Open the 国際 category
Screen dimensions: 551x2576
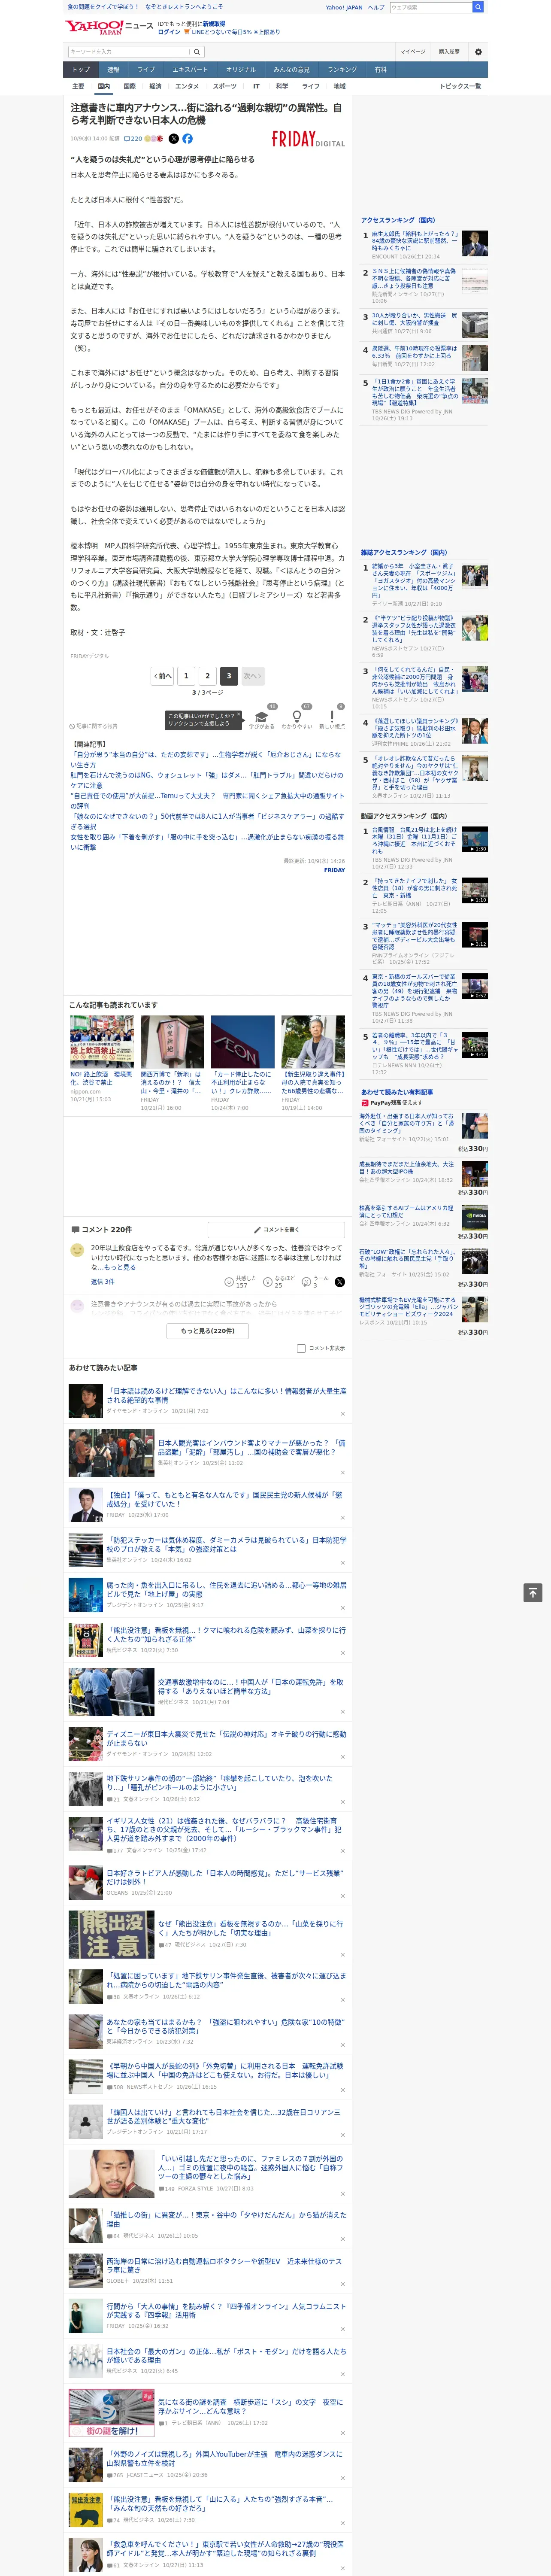click(x=129, y=86)
